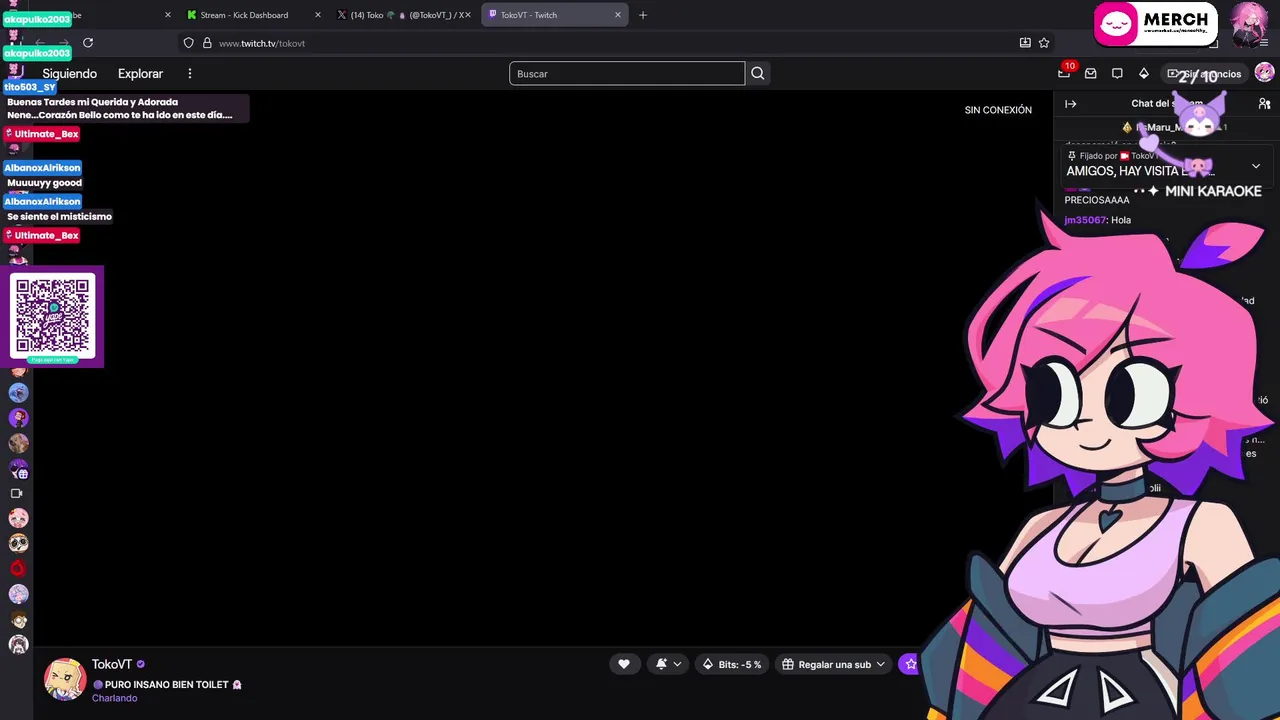Viewport: 1280px width, 720px height.
Task: Collapse the chat panel arrow
Action: [x=1070, y=104]
